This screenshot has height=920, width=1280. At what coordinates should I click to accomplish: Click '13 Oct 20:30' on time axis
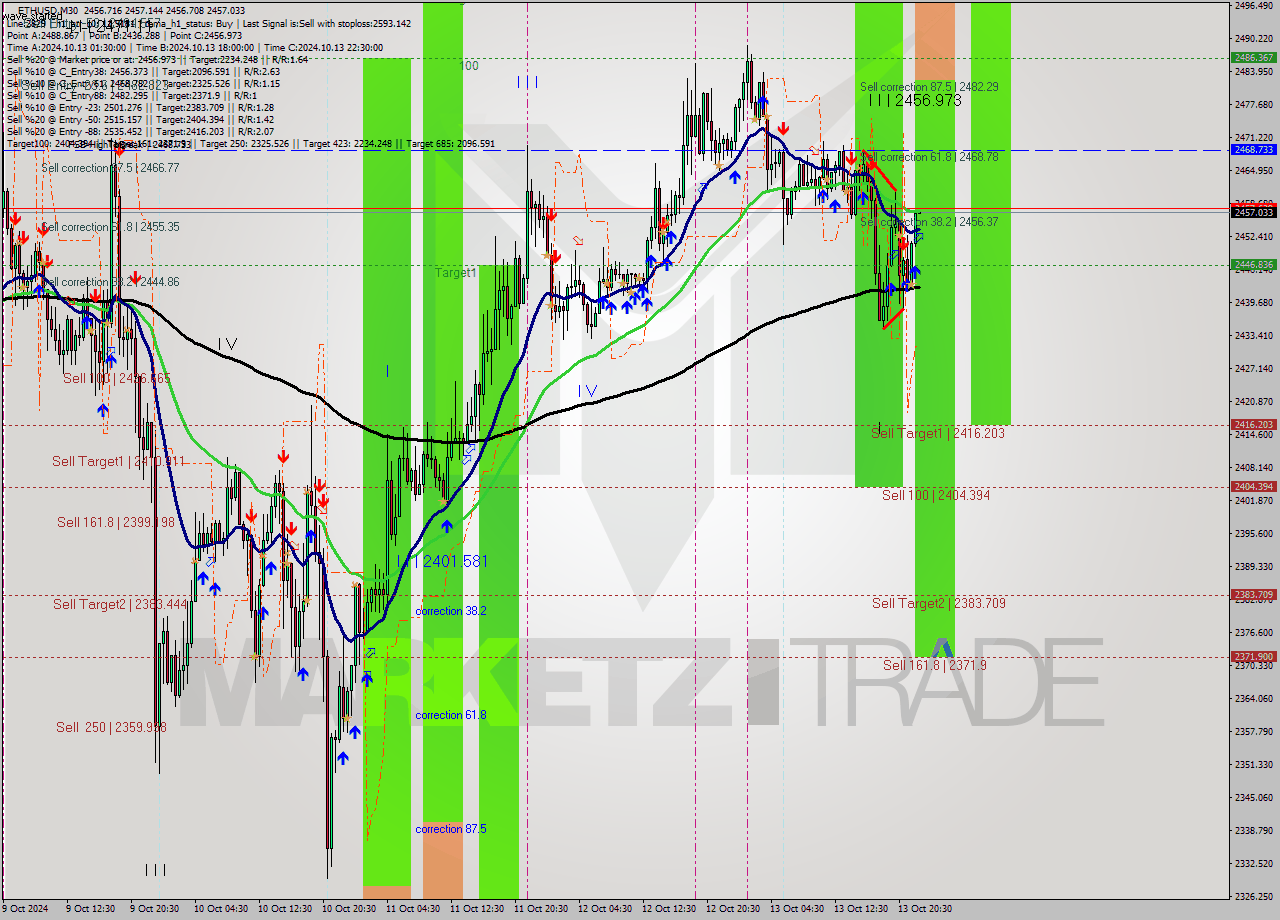924,909
